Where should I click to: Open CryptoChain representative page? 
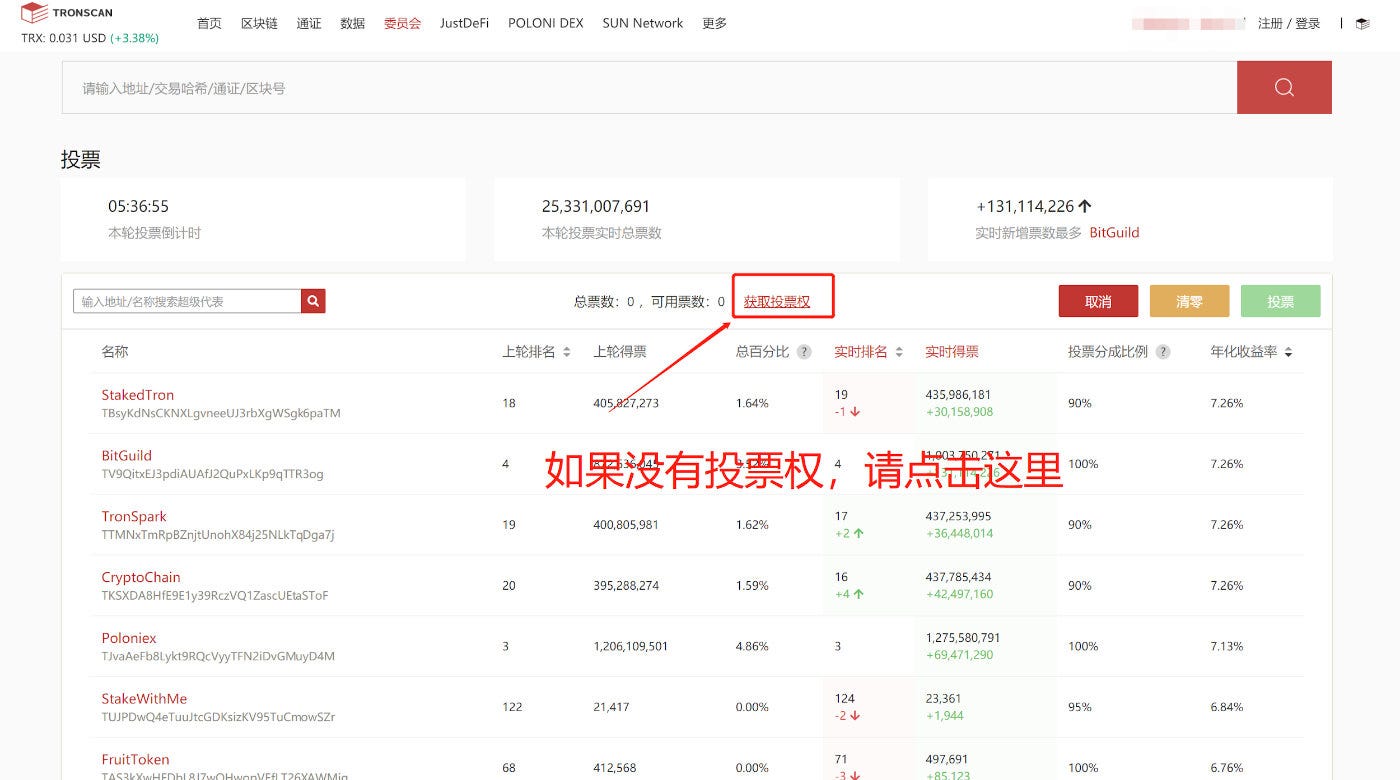point(141,577)
